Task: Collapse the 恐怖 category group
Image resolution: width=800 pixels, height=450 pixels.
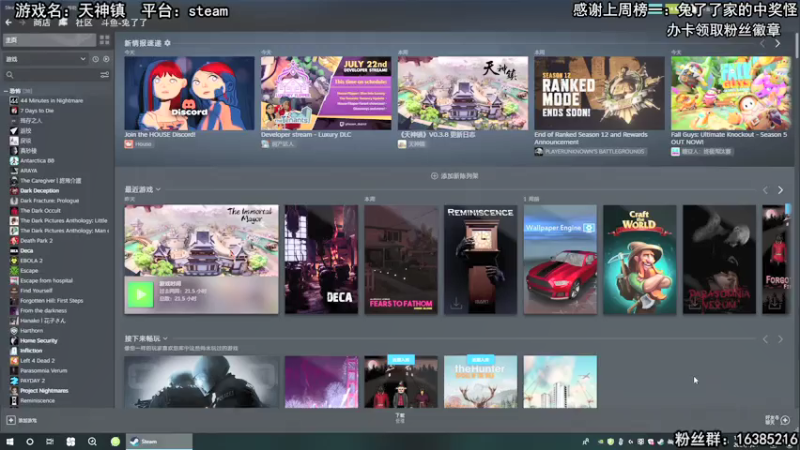Action: pos(6,91)
